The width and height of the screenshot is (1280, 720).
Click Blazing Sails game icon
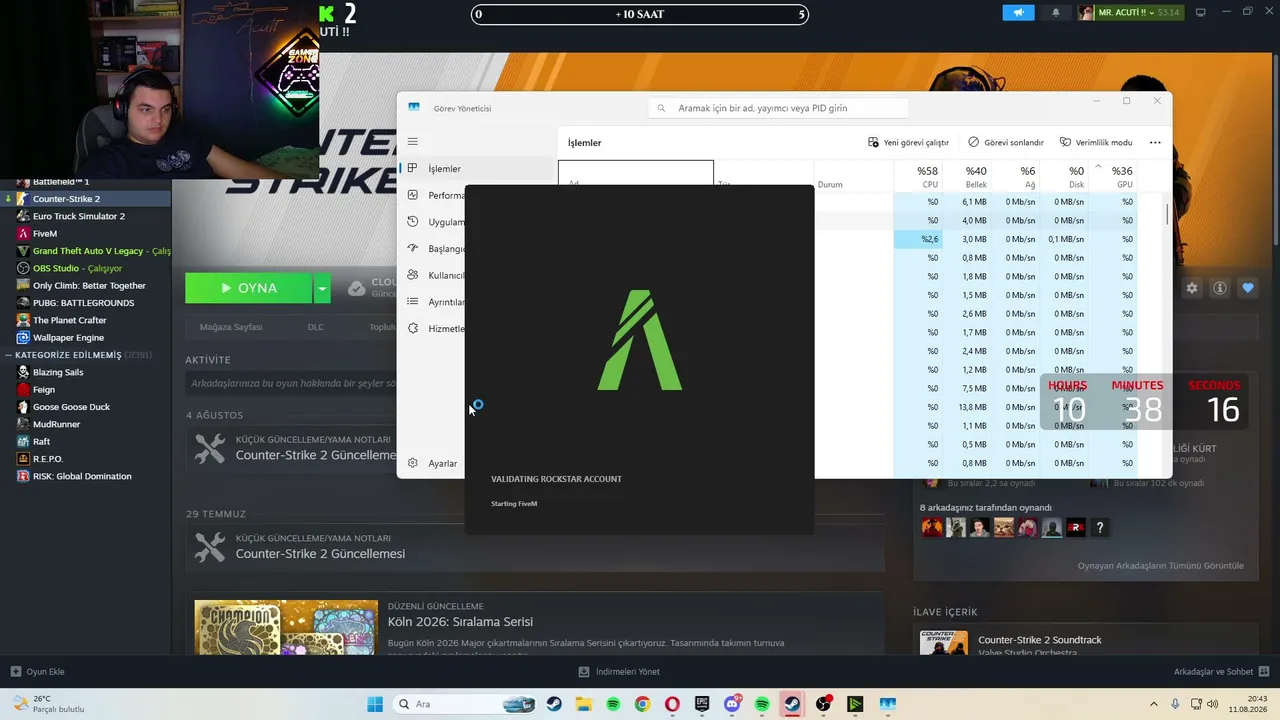point(23,372)
